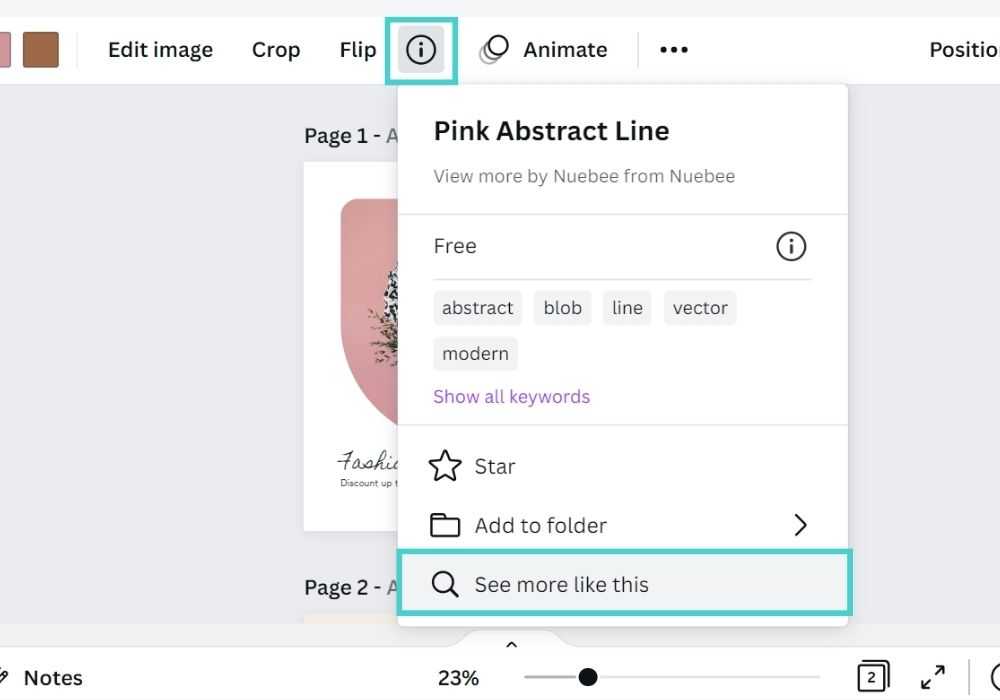
Task: Expand the page thumbnails with the up chevron
Action: pyautogui.click(x=511, y=645)
